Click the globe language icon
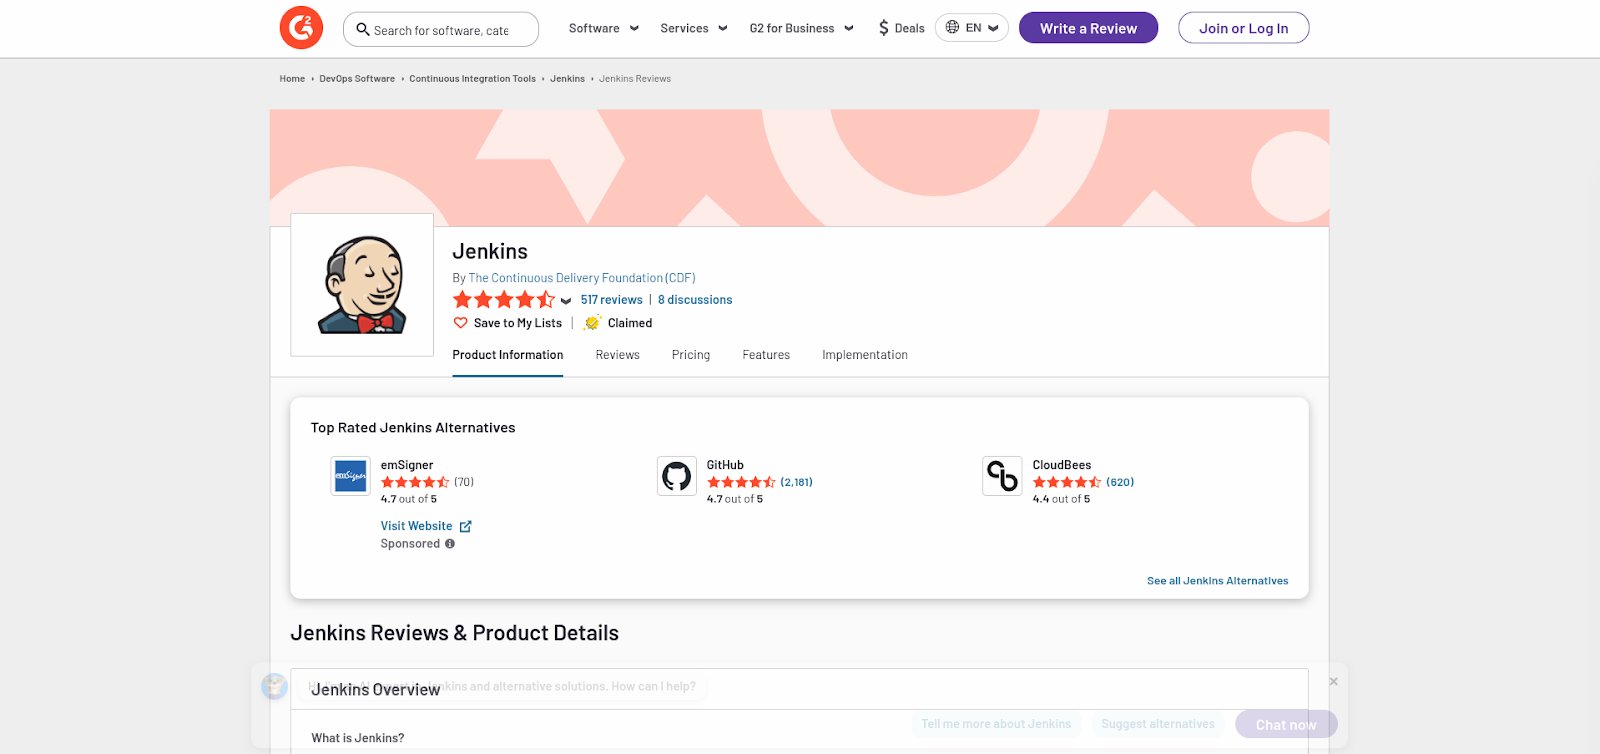 tap(952, 28)
